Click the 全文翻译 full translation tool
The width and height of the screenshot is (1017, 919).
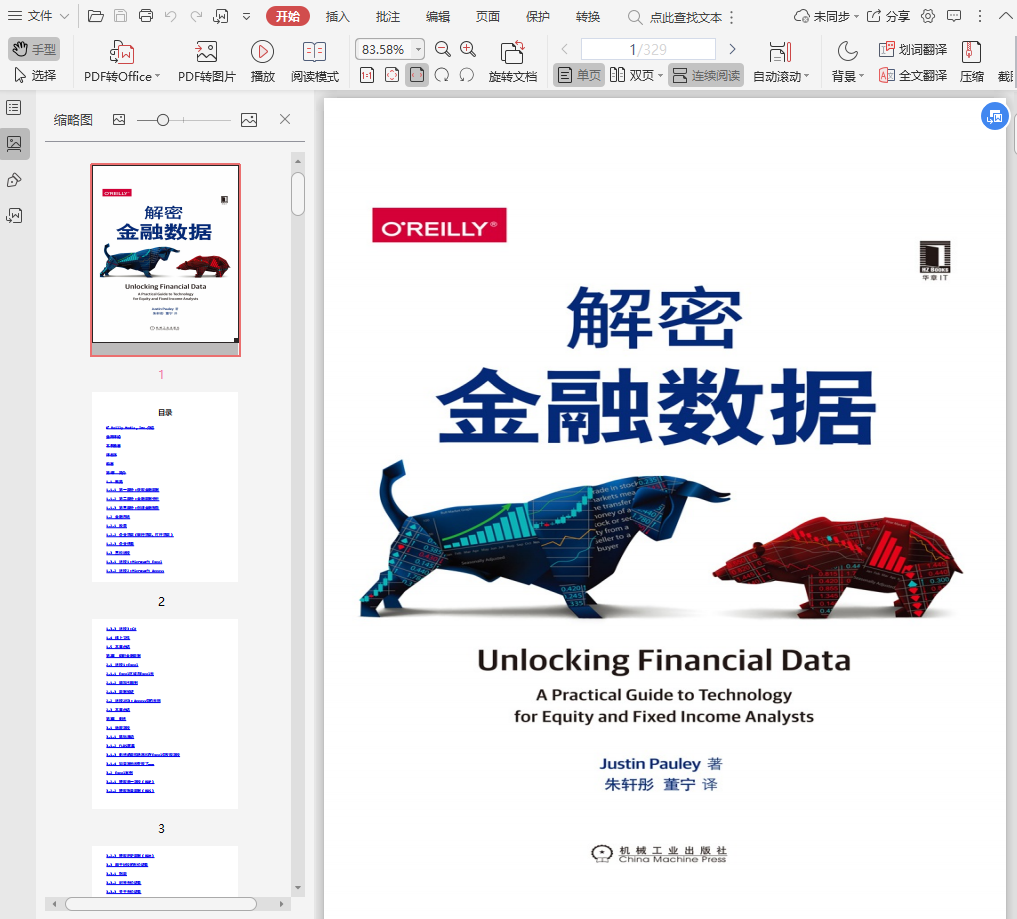tap(913, 75)
